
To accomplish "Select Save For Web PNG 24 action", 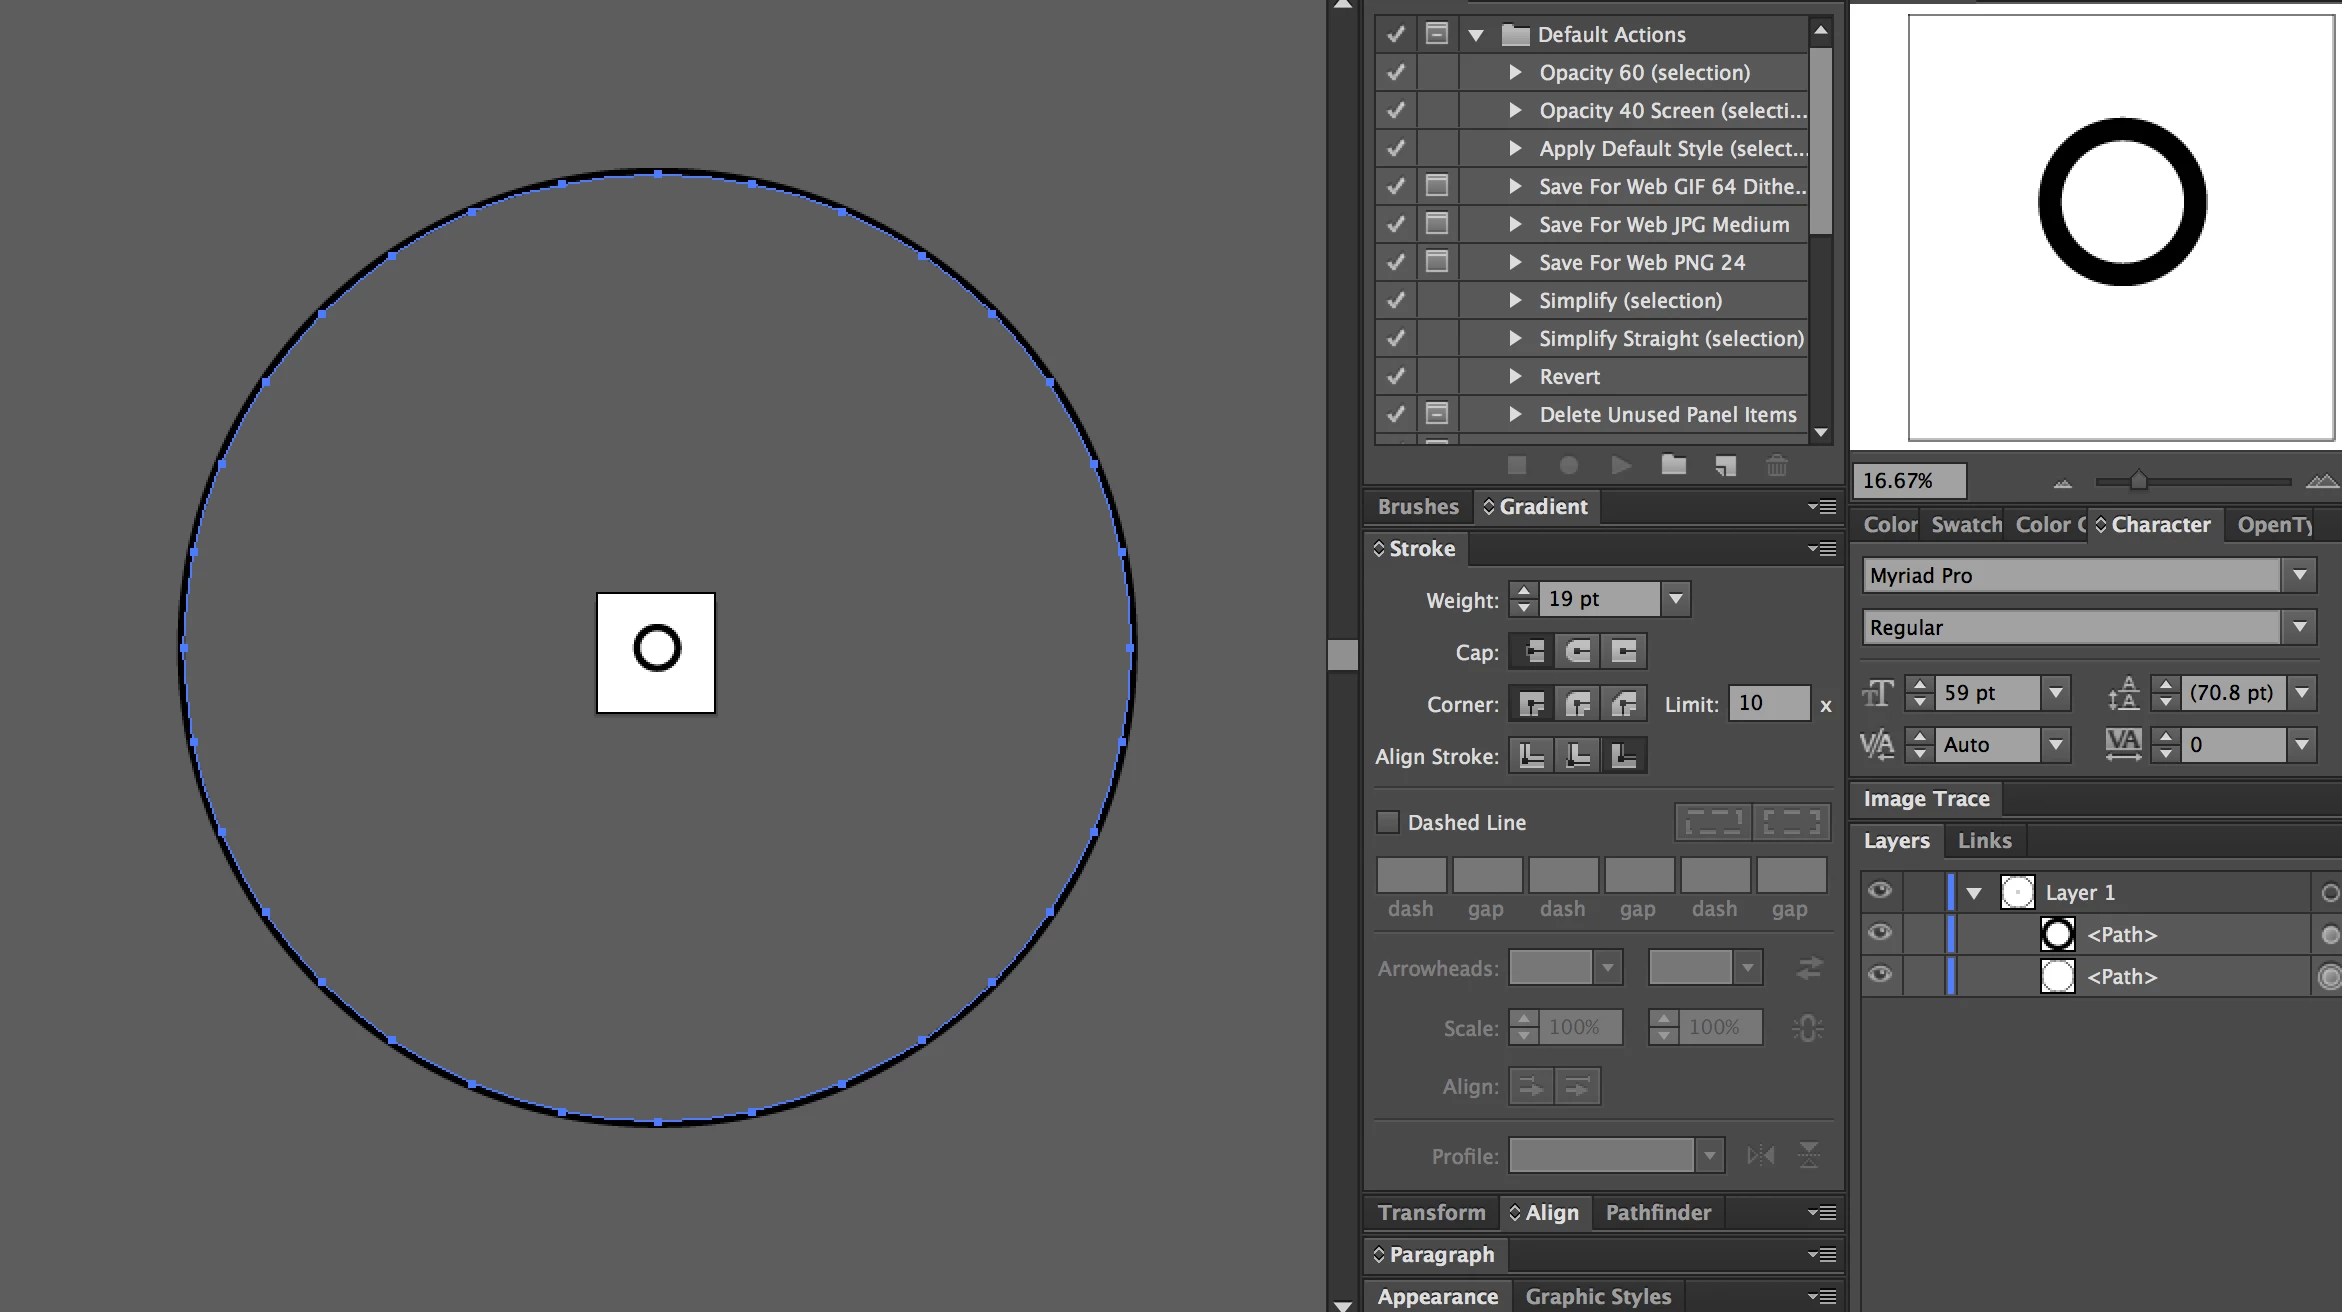I will pos(1642,262).
